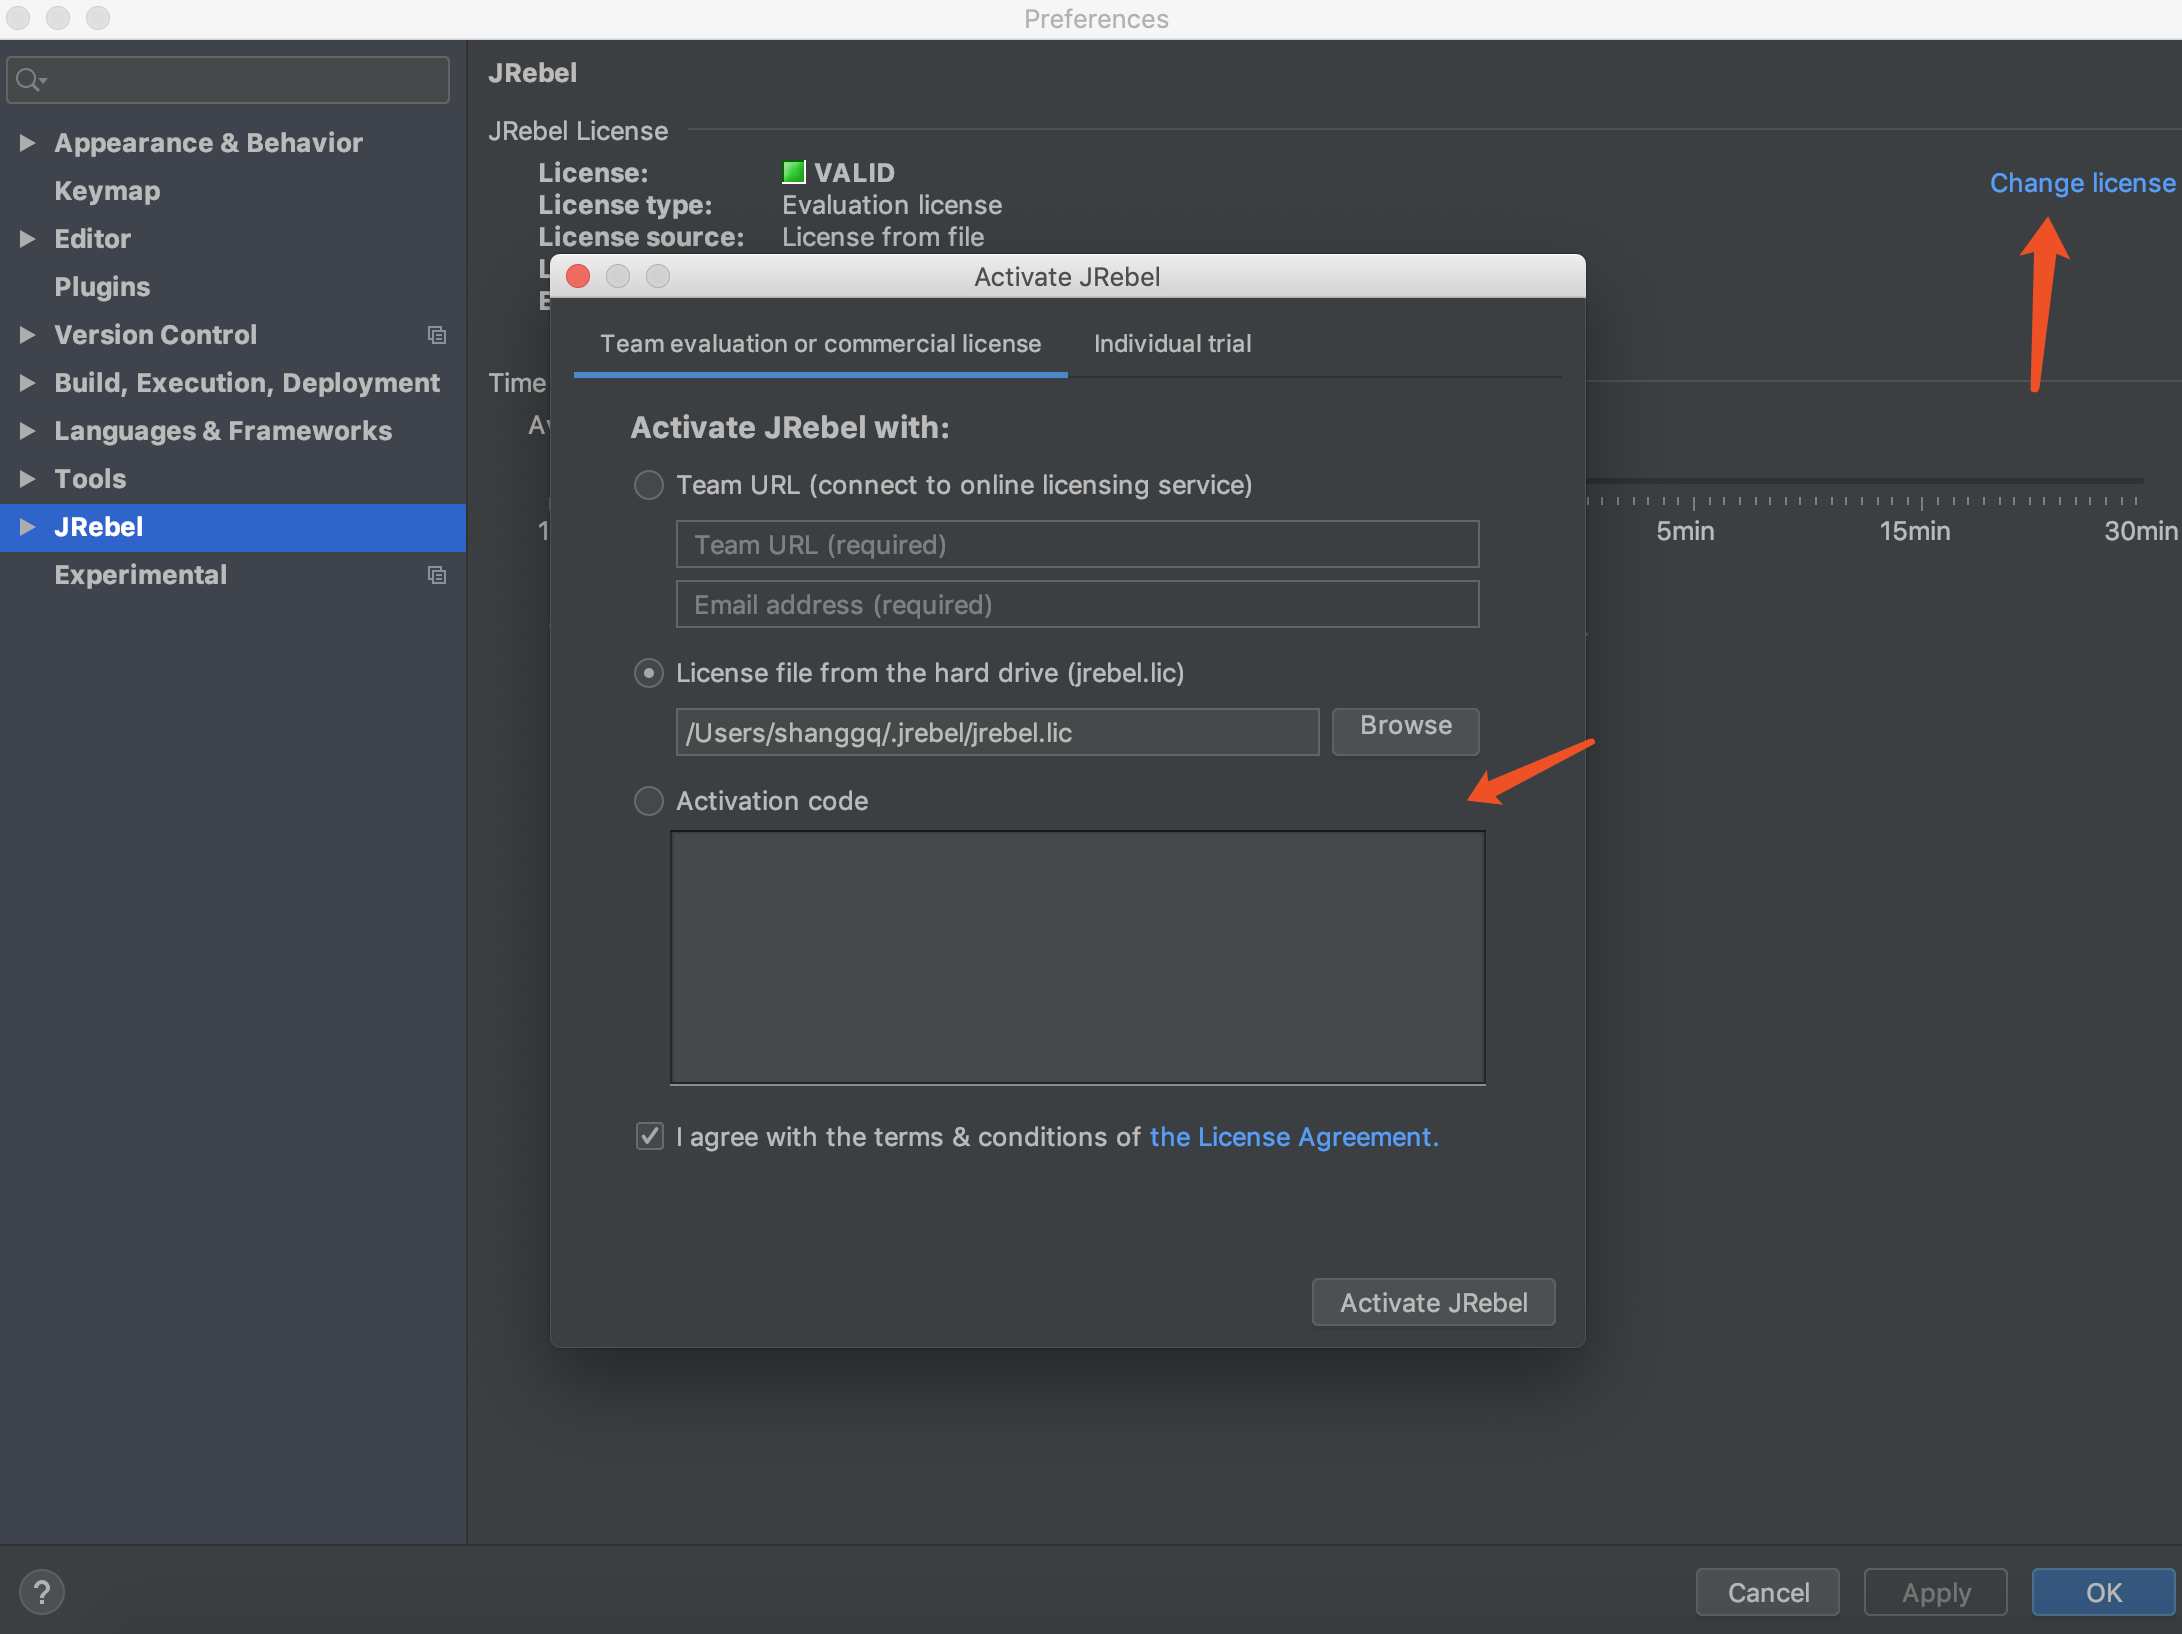The image size is (2182, 1634).
Task: Click the Team URL (required) input
Action: point(1077,544)
